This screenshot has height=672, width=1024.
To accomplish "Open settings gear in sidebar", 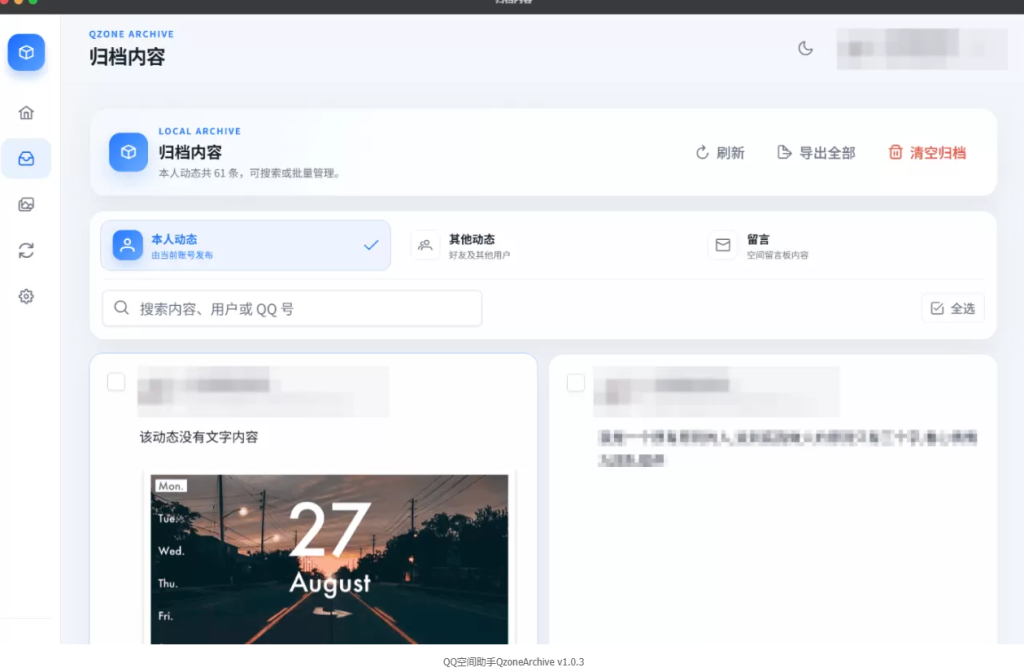I will click(x=26, y=296).
